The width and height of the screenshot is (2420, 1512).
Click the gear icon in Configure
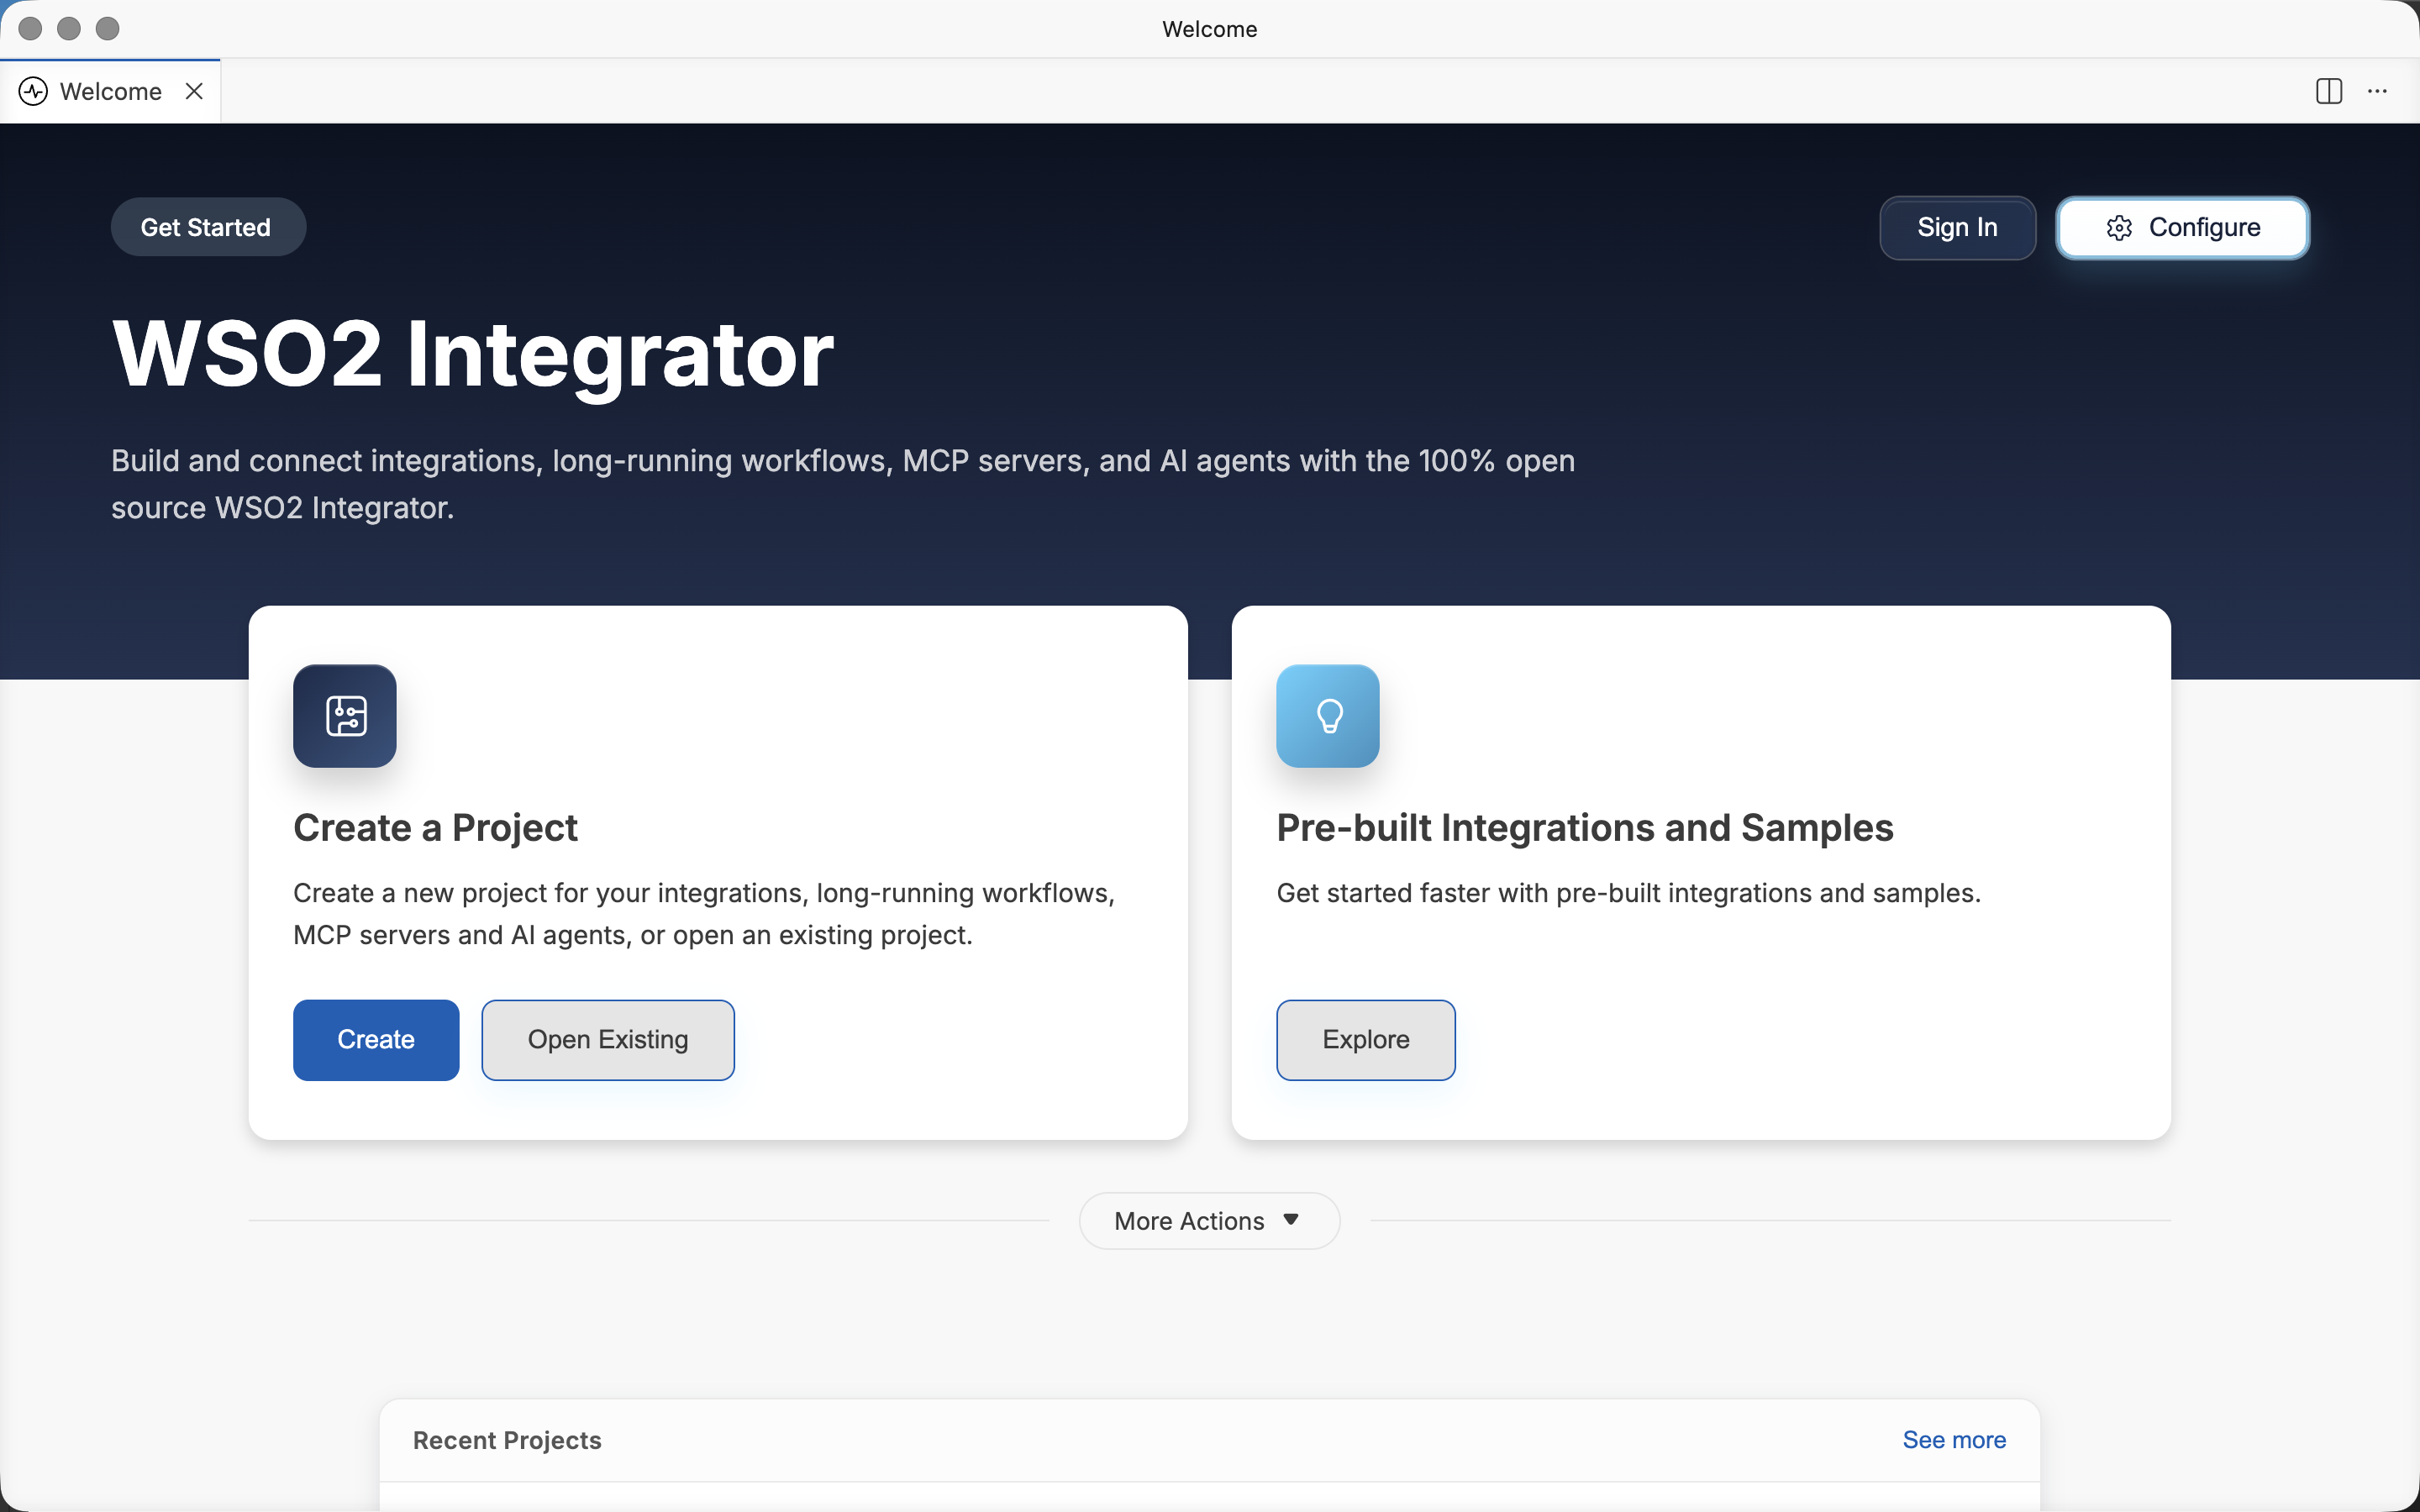pyautogui.click(x=2119, y=228)
